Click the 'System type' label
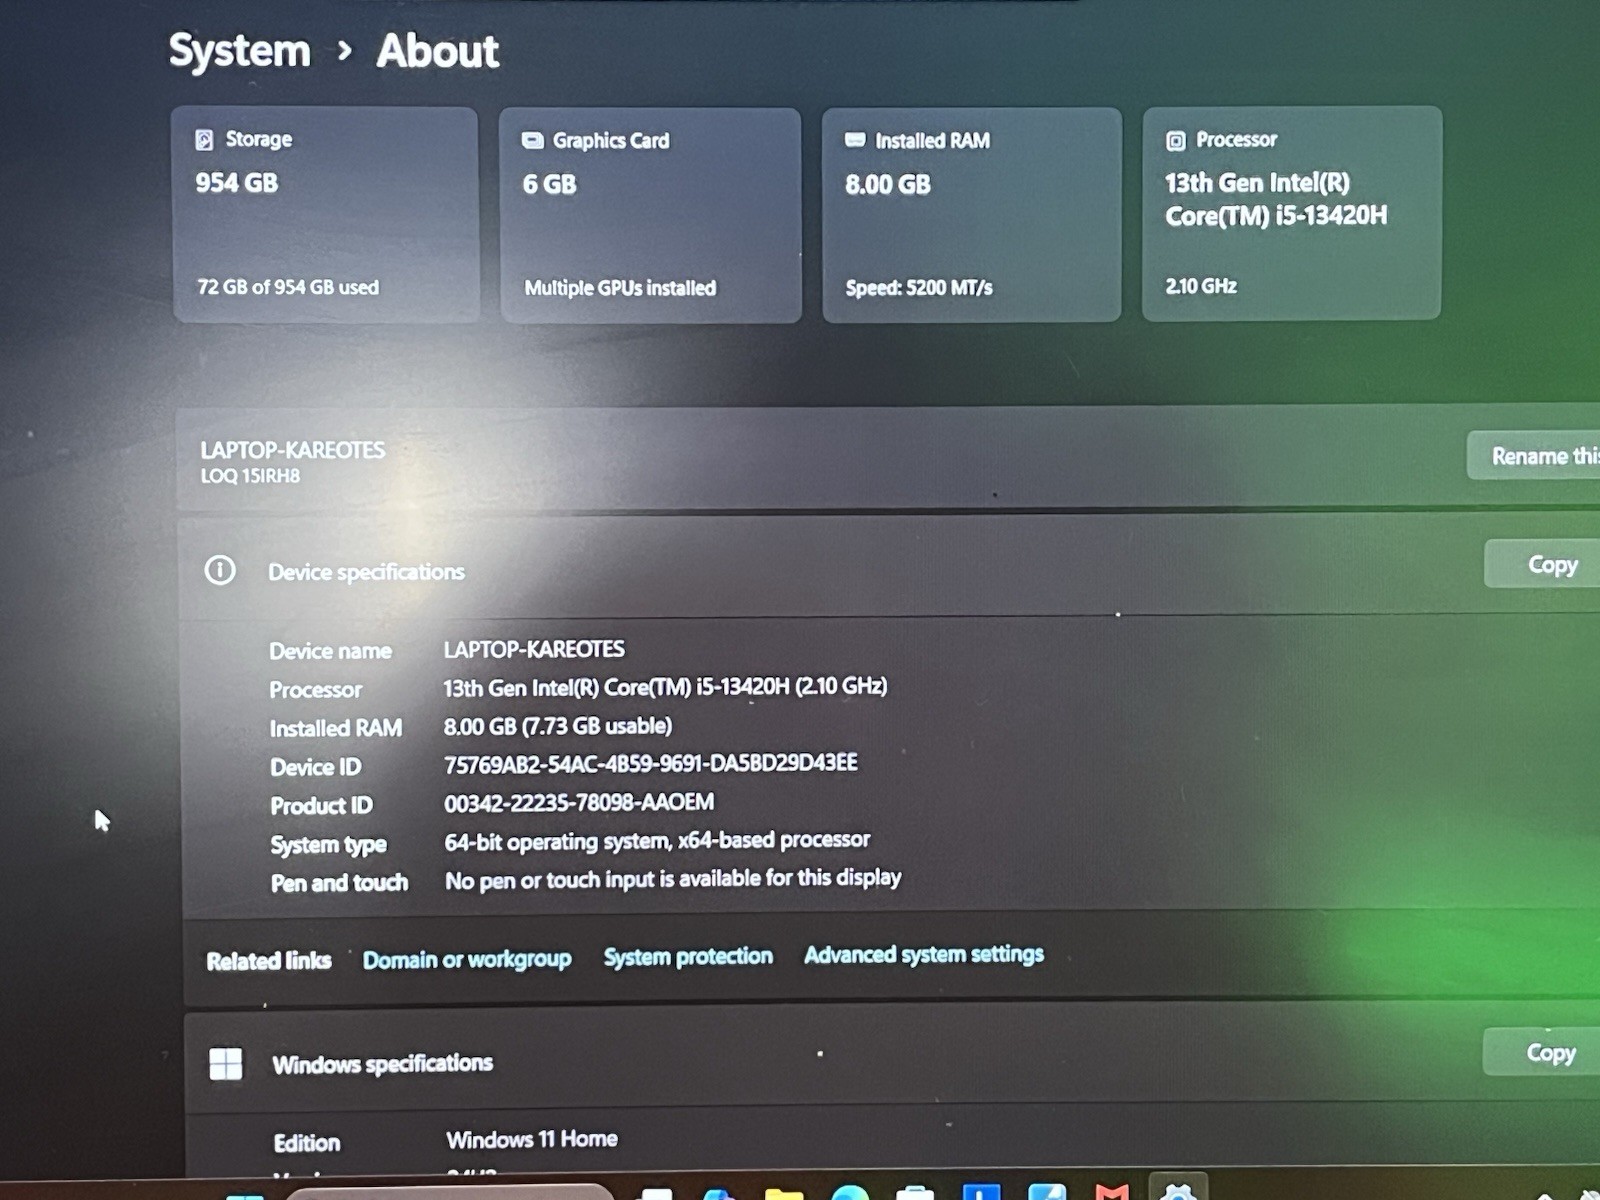The height and width of the screenshot is (1200, 1600). [328, 845]
